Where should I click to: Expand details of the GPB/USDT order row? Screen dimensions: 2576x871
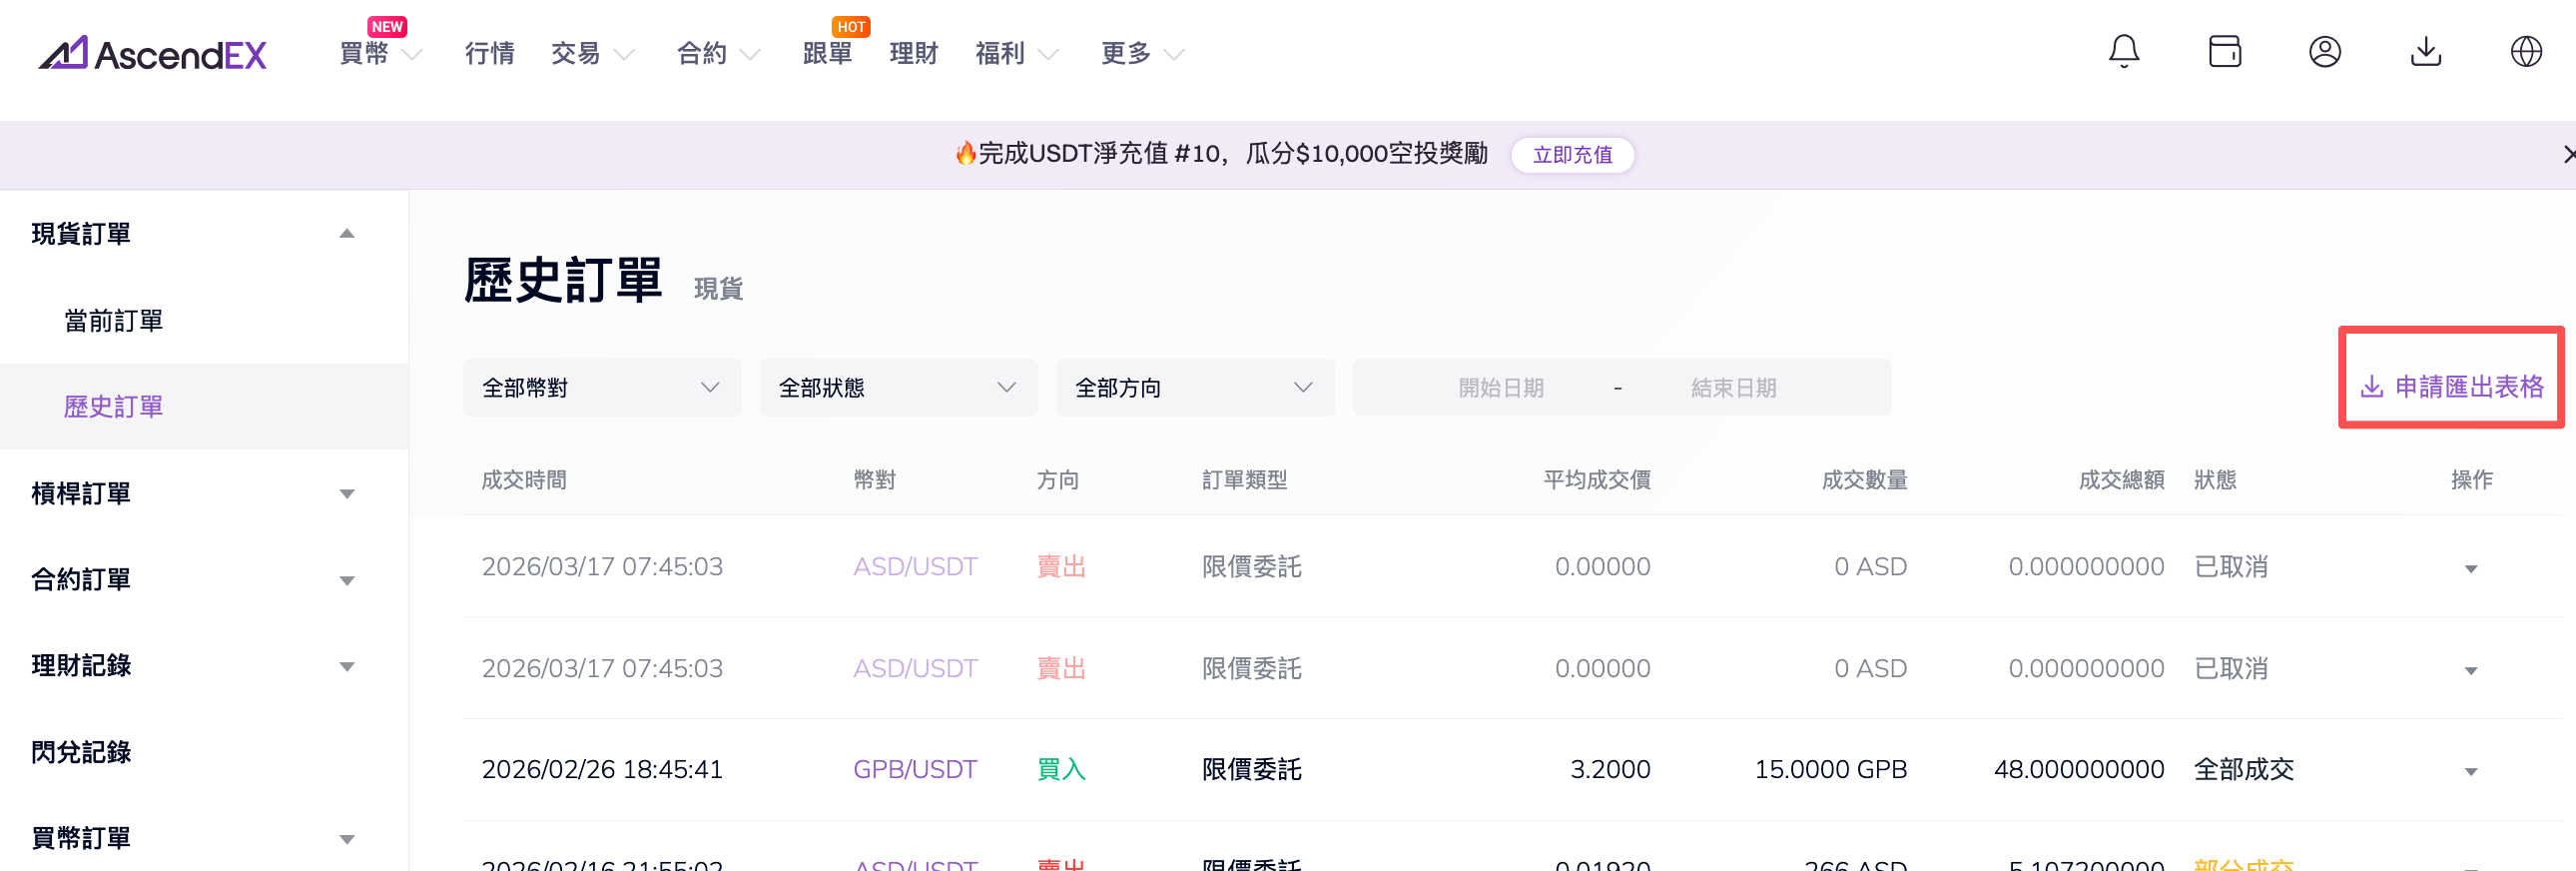coord(2470,771)
